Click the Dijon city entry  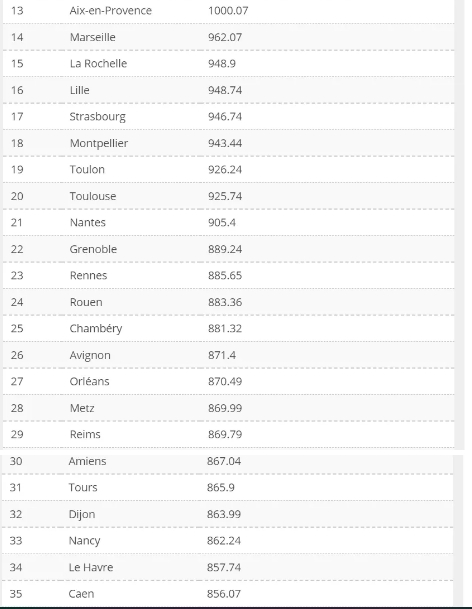point(82,514)
